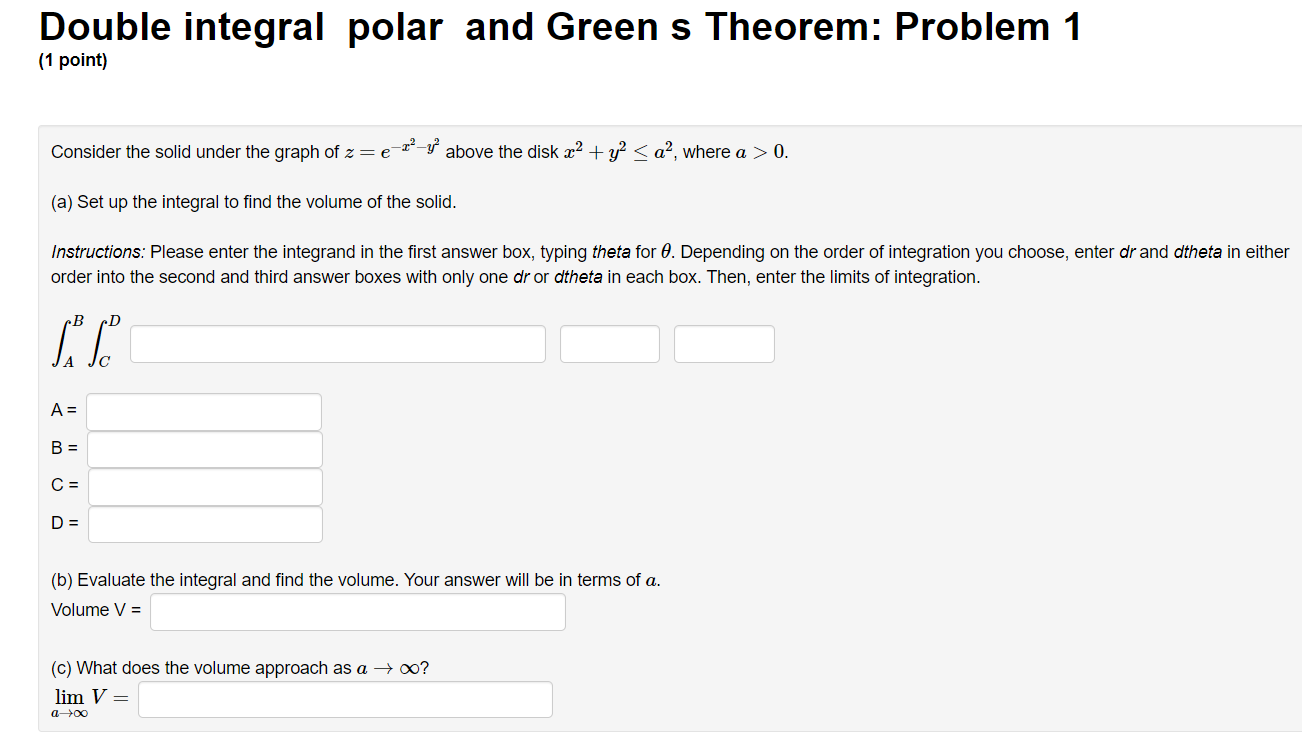Select the problem title heading text
Screen dimensions: 1302x745
coord(558,27)
